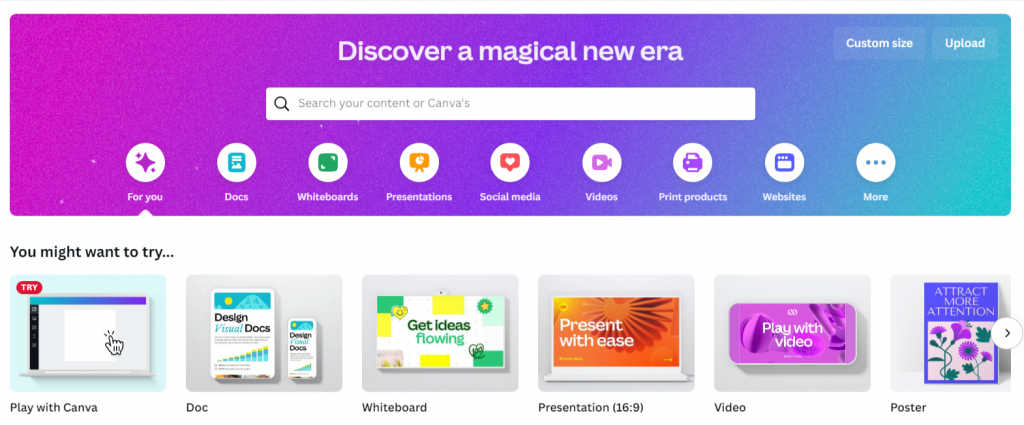The height and width of the screenshot is (425, 1024).
Task: Open the Presentations category icon
Action: pyautogui.click(x=419, y=163)
